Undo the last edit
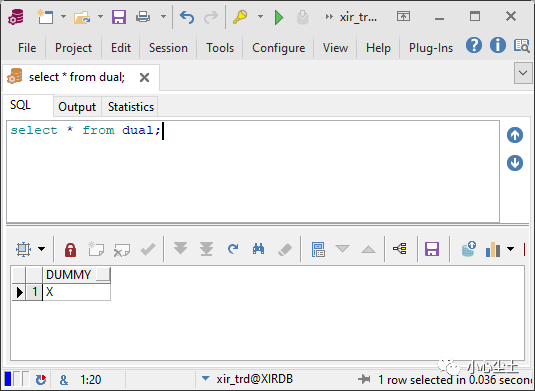This screenshot has width=535, height=391. tap(187, 17)
